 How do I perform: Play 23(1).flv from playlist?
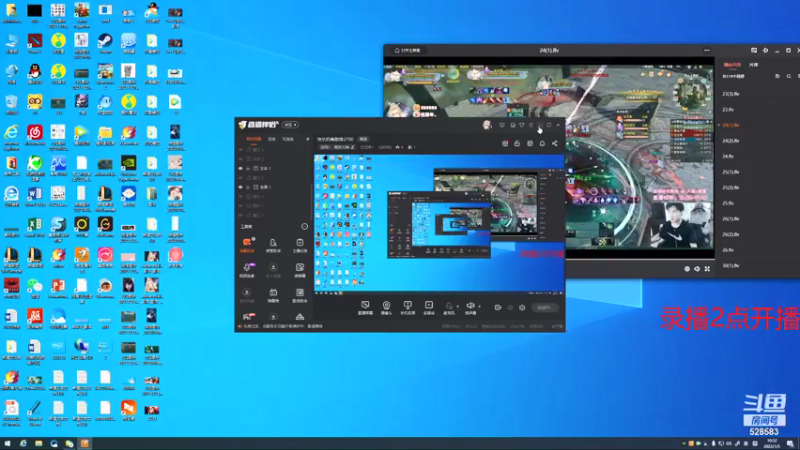tap(731, 94)
